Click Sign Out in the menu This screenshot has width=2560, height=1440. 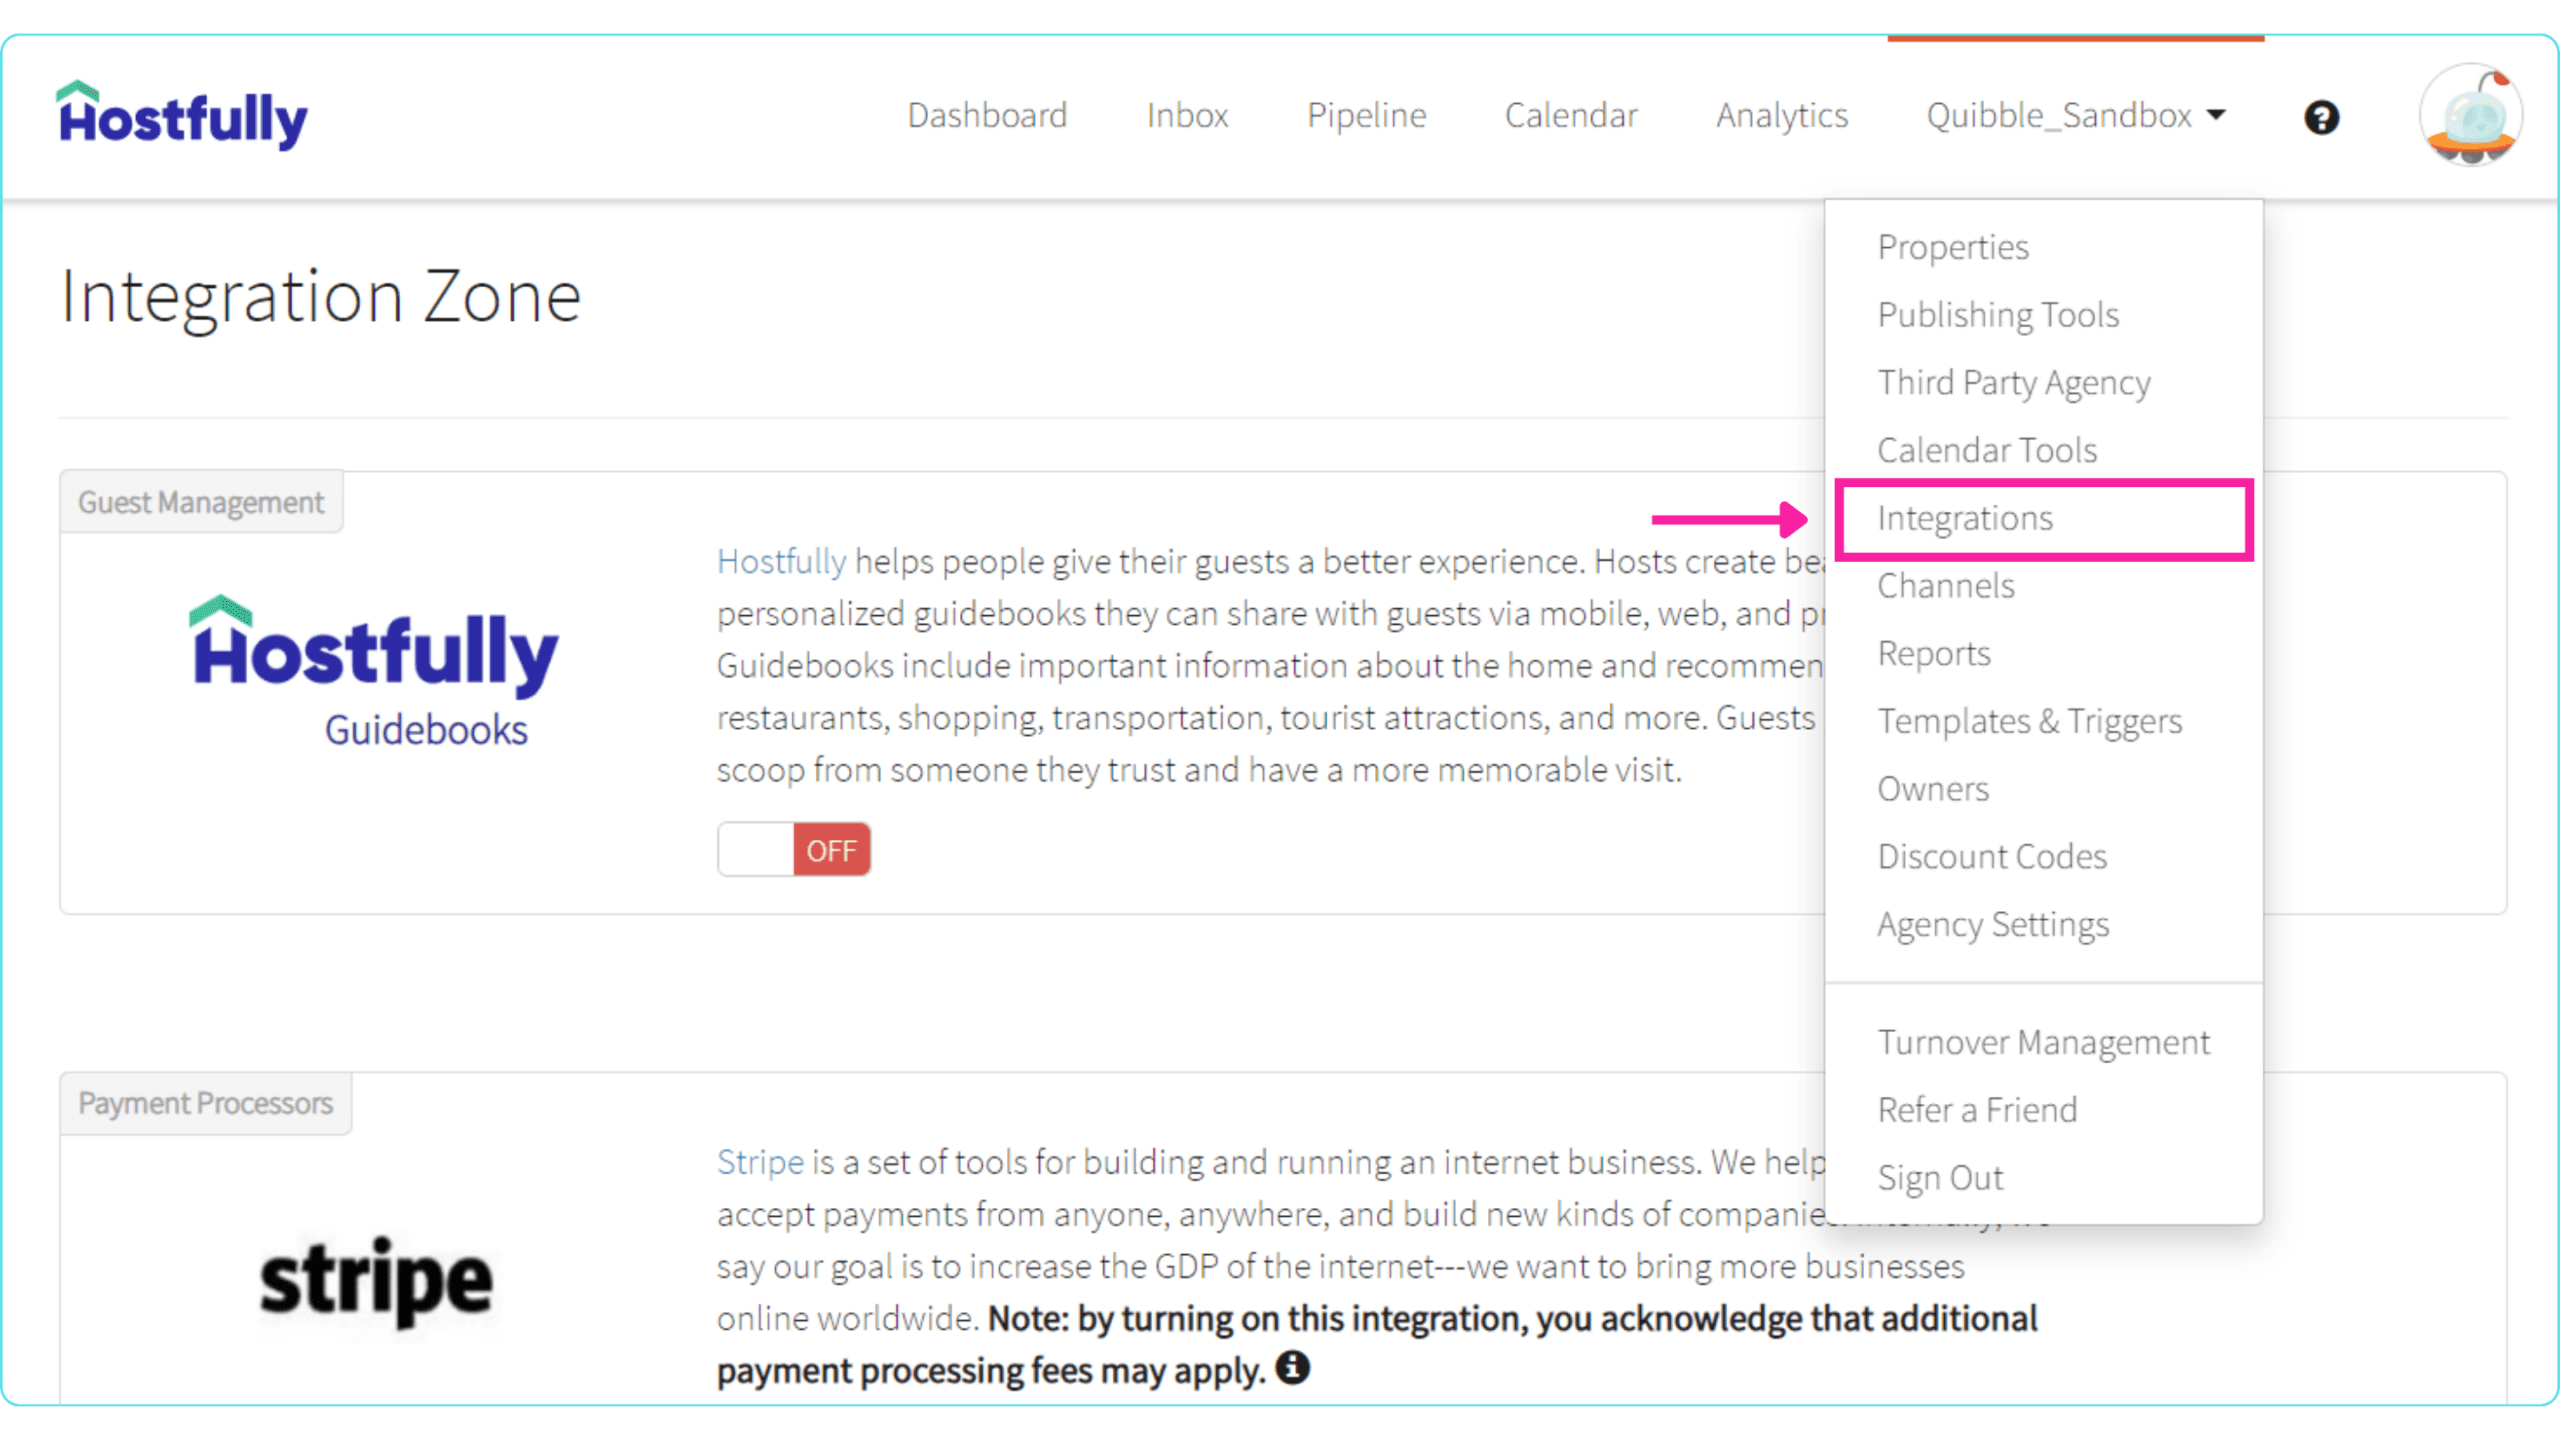pos(1940,1178)
